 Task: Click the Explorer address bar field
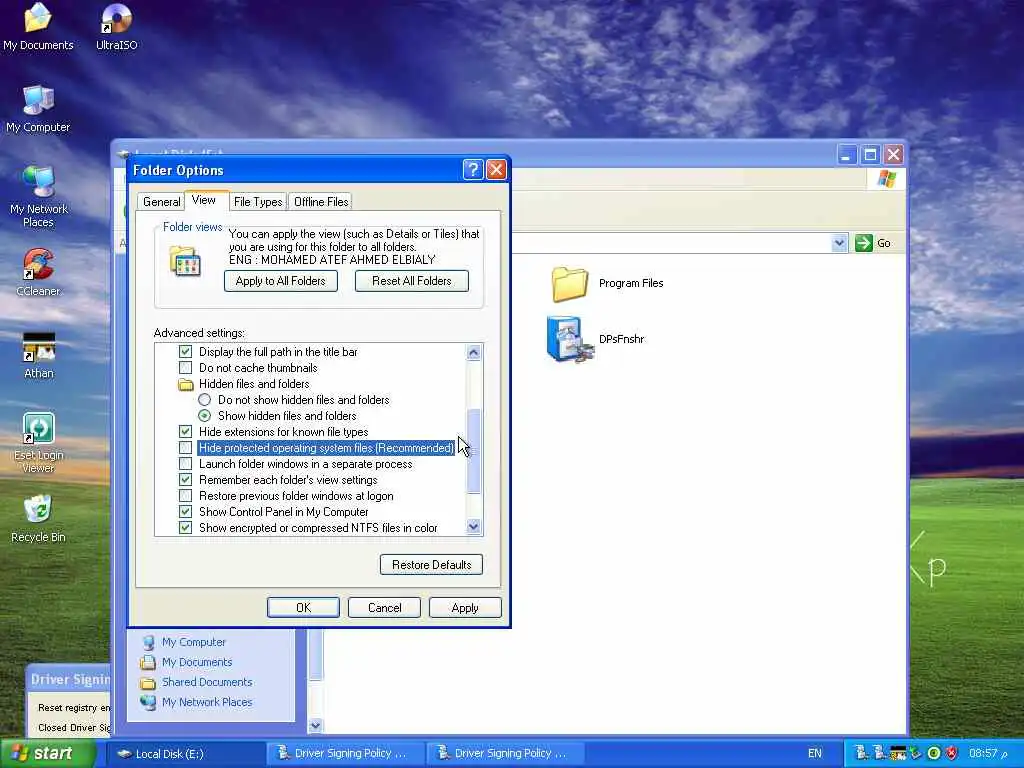click(671, 243)
